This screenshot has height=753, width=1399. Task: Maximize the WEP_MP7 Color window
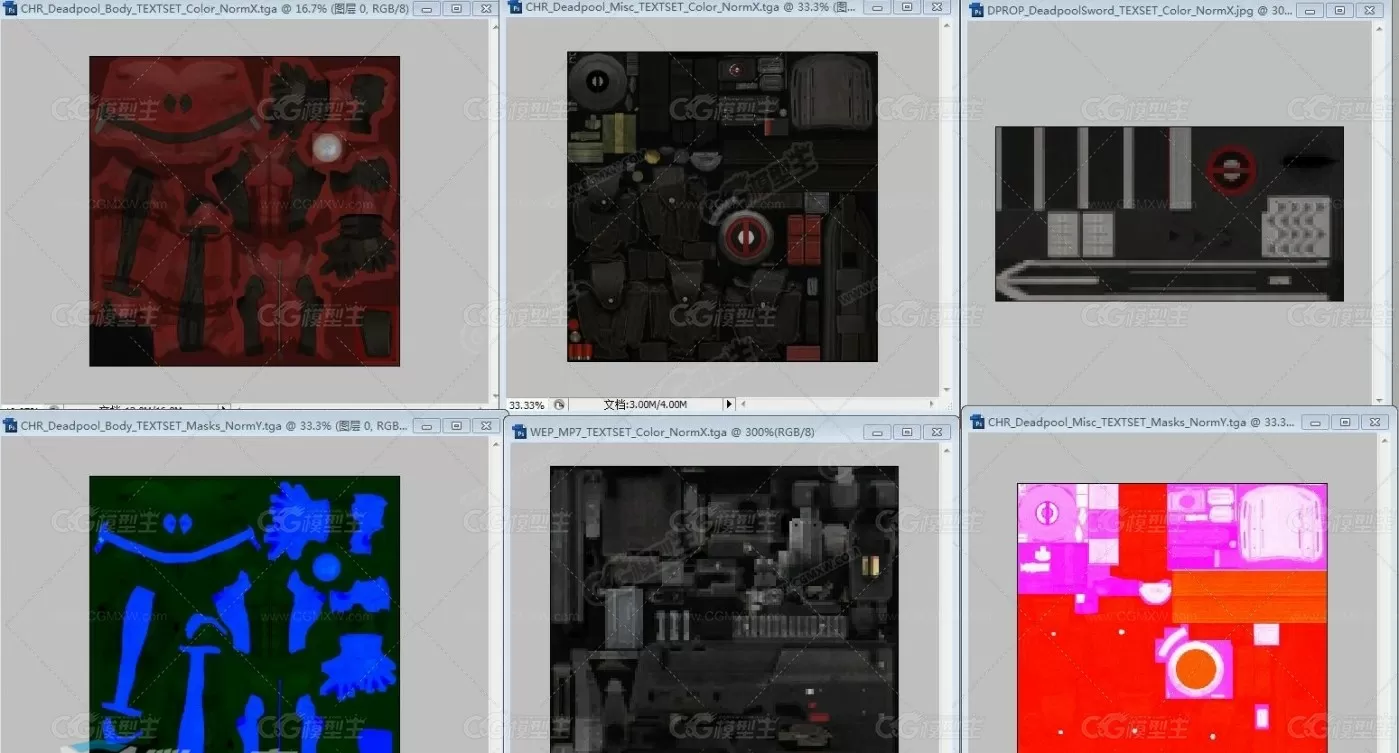pos(907,432)
